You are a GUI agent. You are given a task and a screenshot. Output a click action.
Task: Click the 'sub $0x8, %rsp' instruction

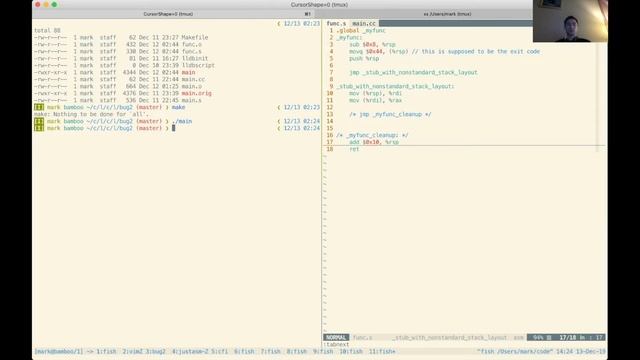click(x=372, y=44)
